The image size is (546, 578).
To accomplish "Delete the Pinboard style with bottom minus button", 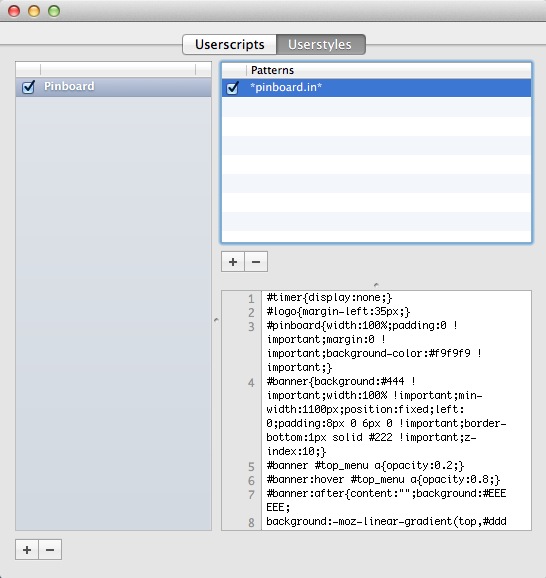I will point(50,550).
